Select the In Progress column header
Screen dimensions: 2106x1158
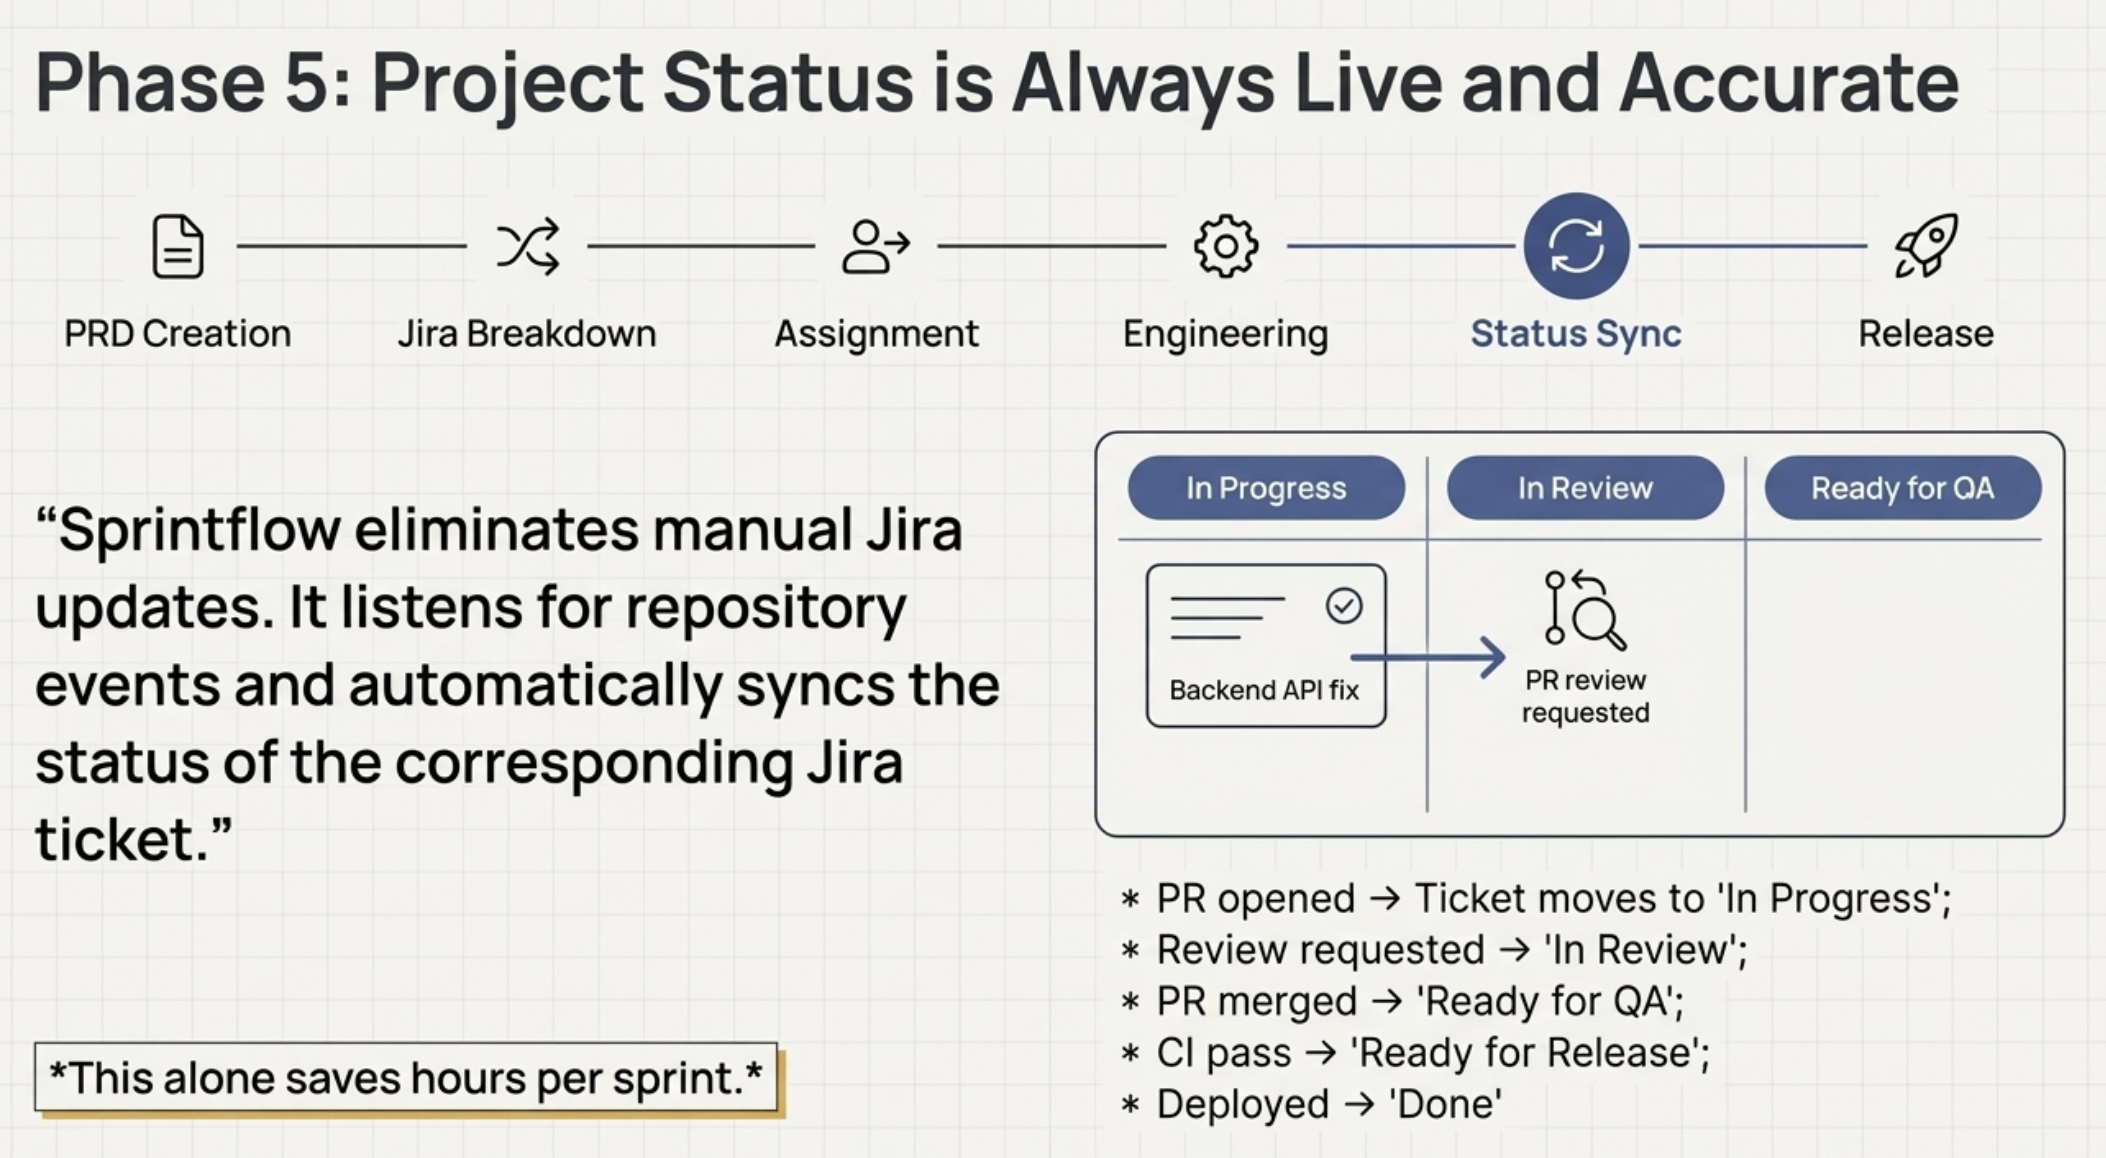[x=1266, y=488]
